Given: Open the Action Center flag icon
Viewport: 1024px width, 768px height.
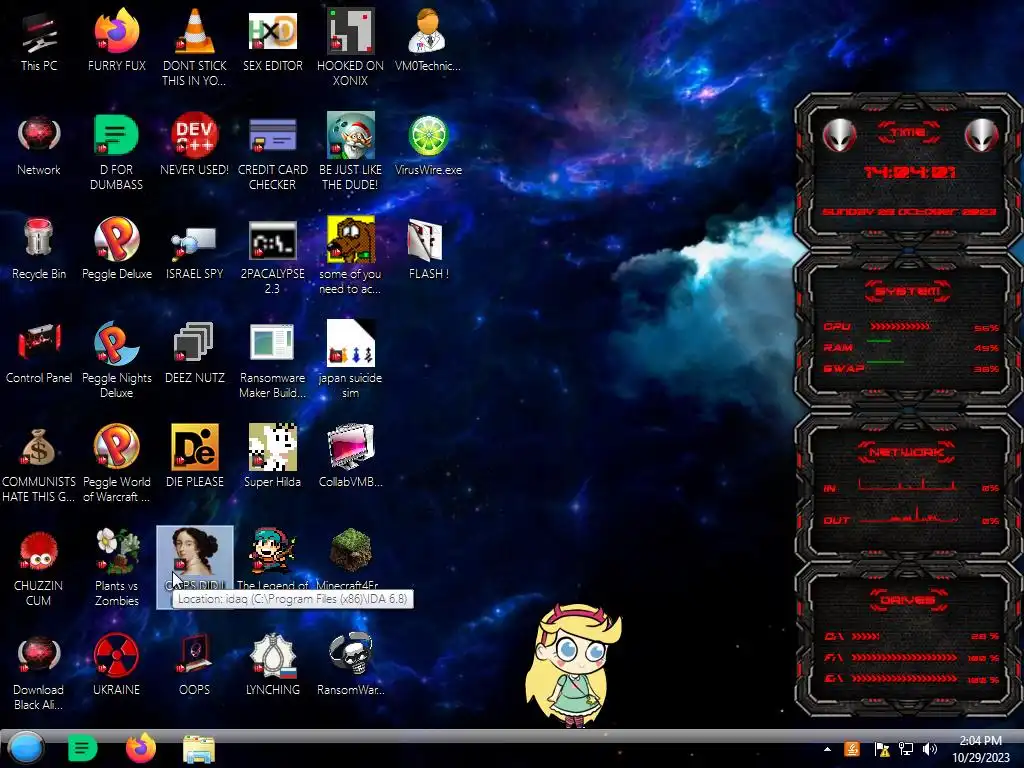Looking at the screenshot, I should tap(882, 749).
